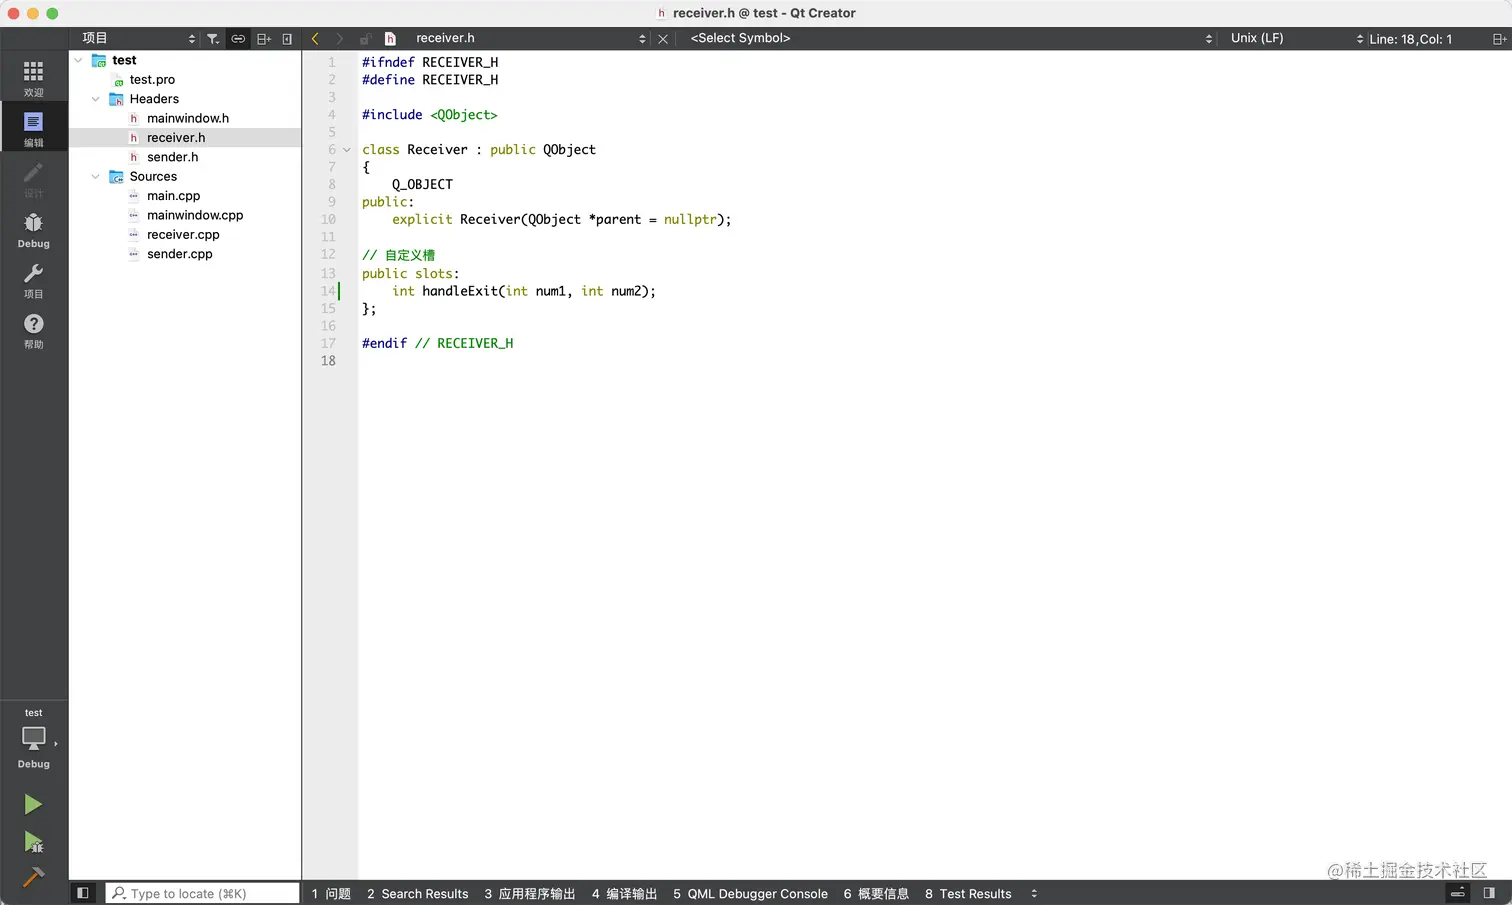Screen dimensions: 1512x905
Task: Toggle progress details button in status bar
Action: pos(1458,893)
